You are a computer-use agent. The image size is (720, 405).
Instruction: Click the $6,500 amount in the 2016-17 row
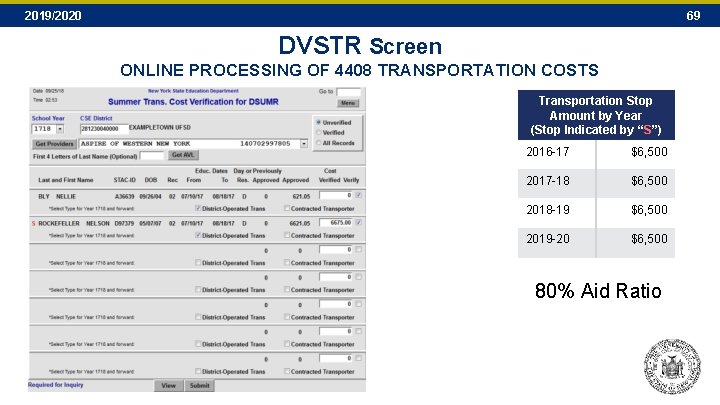point(649,152)
